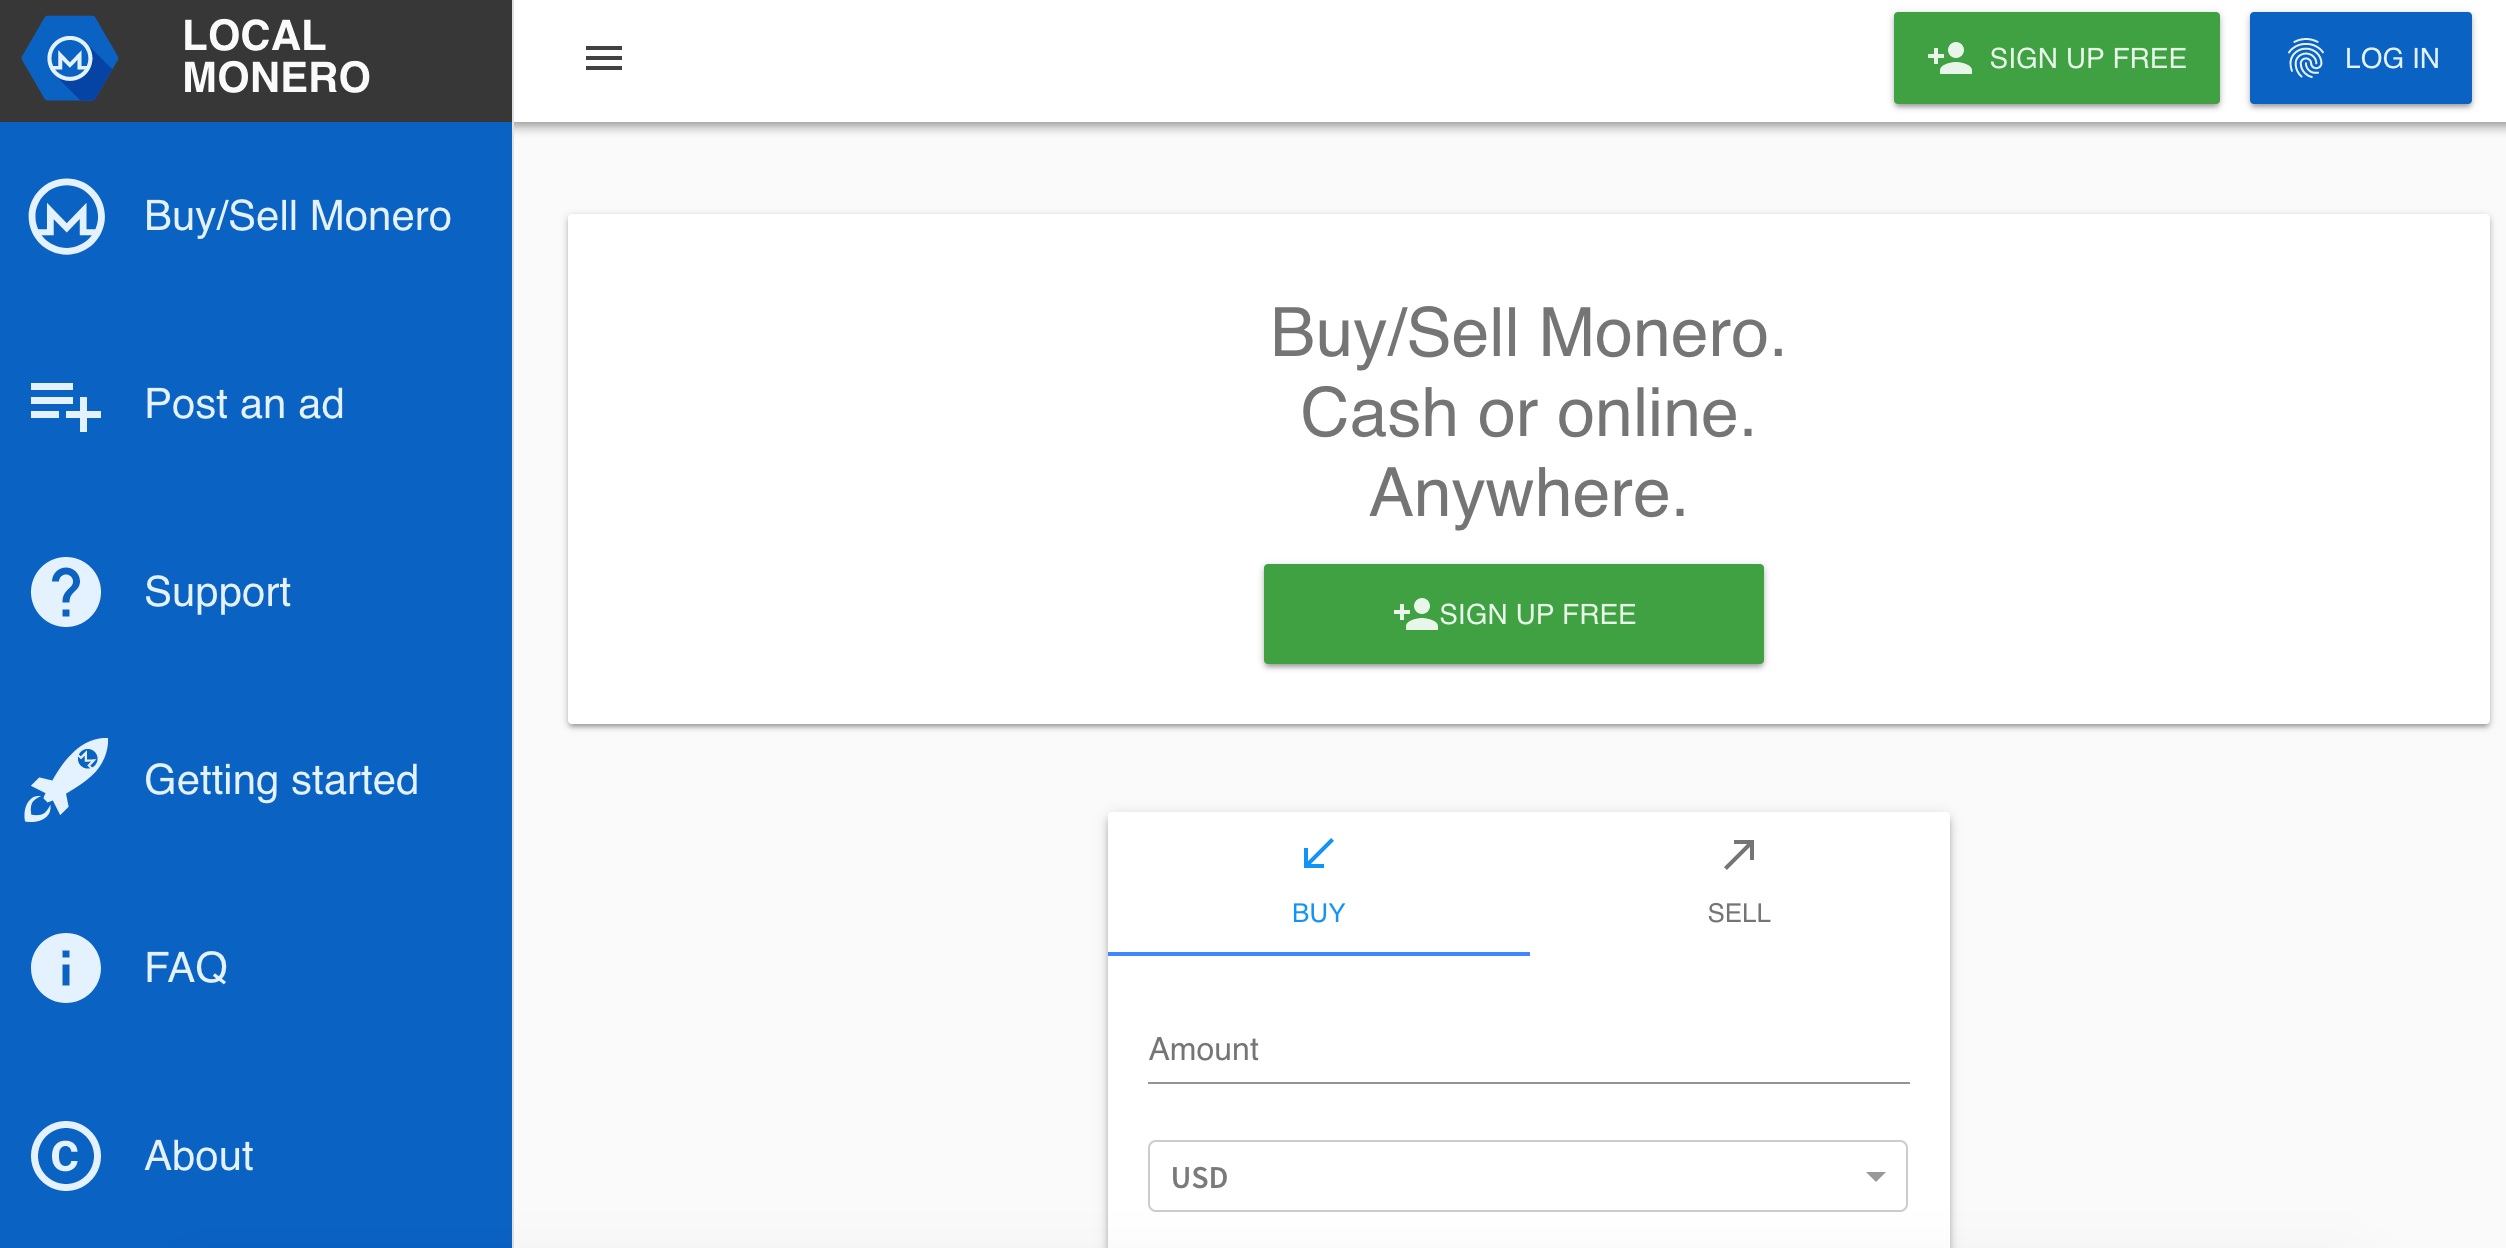The height and width of the screenshot is (1248, 2506).
Task: Click the FAQ info icon
Action: click(x=66, y=968)
